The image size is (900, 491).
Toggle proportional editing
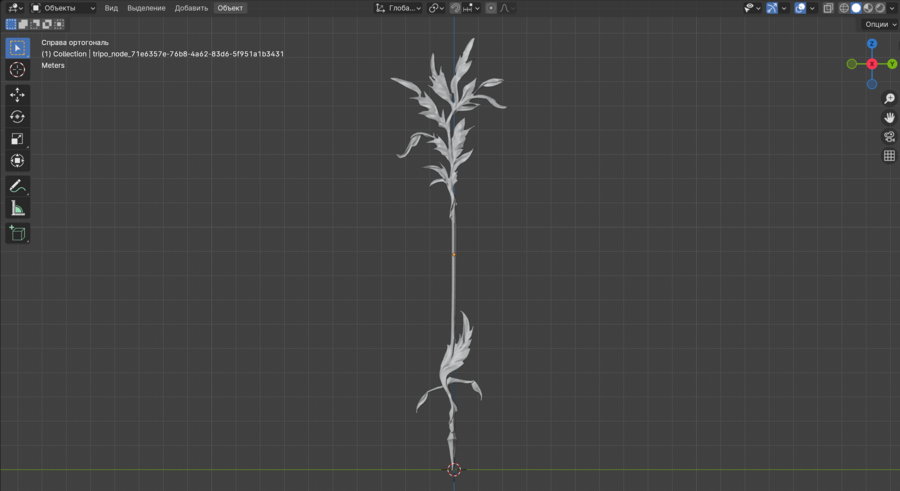[491, 8]
